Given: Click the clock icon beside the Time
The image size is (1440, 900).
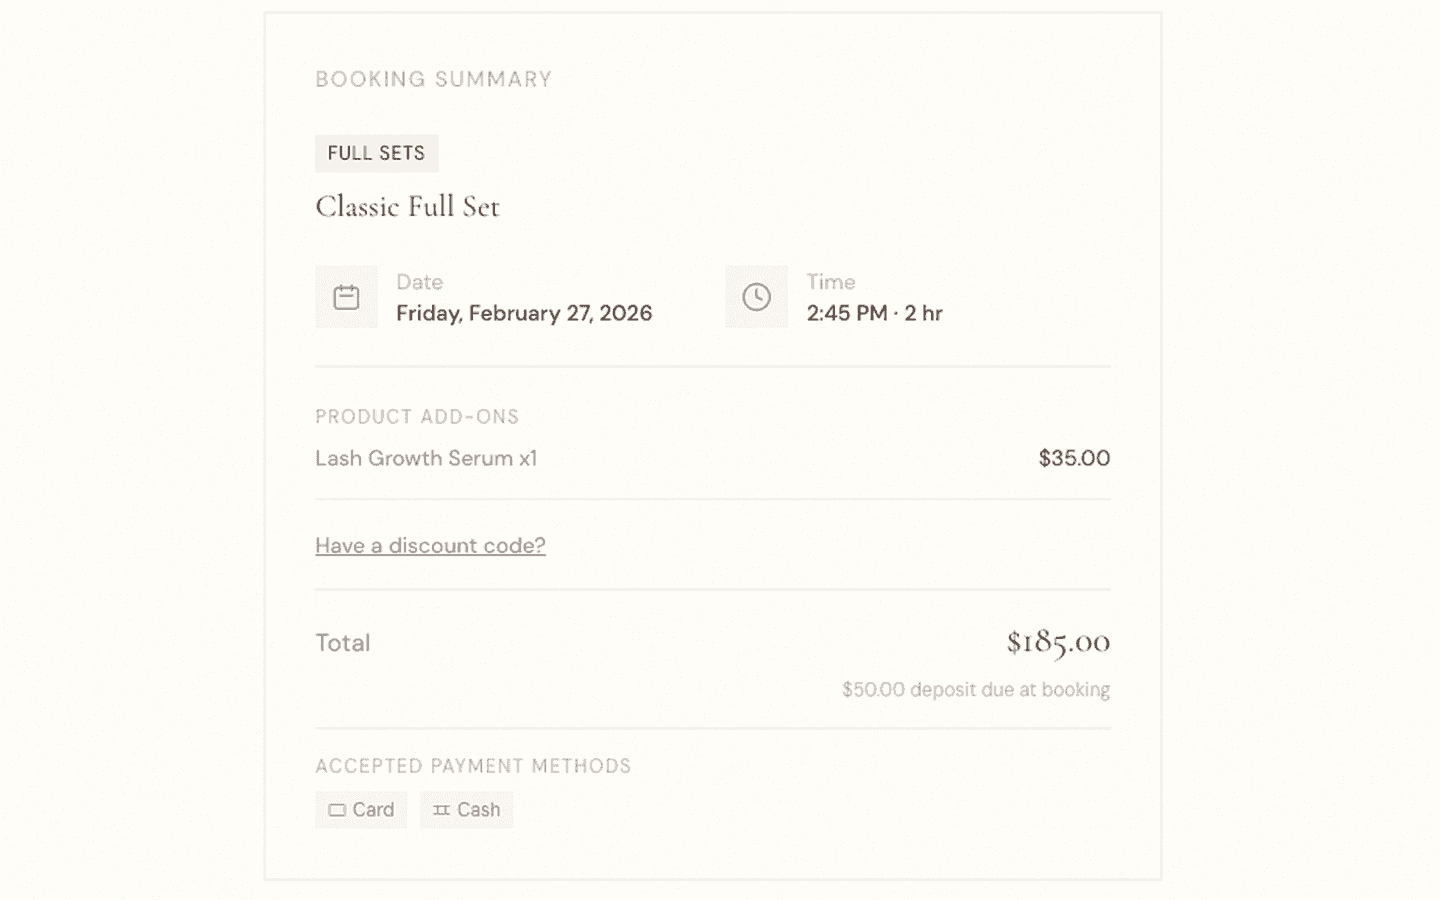Looking at the screenshot, I should (x=756, y=296).
